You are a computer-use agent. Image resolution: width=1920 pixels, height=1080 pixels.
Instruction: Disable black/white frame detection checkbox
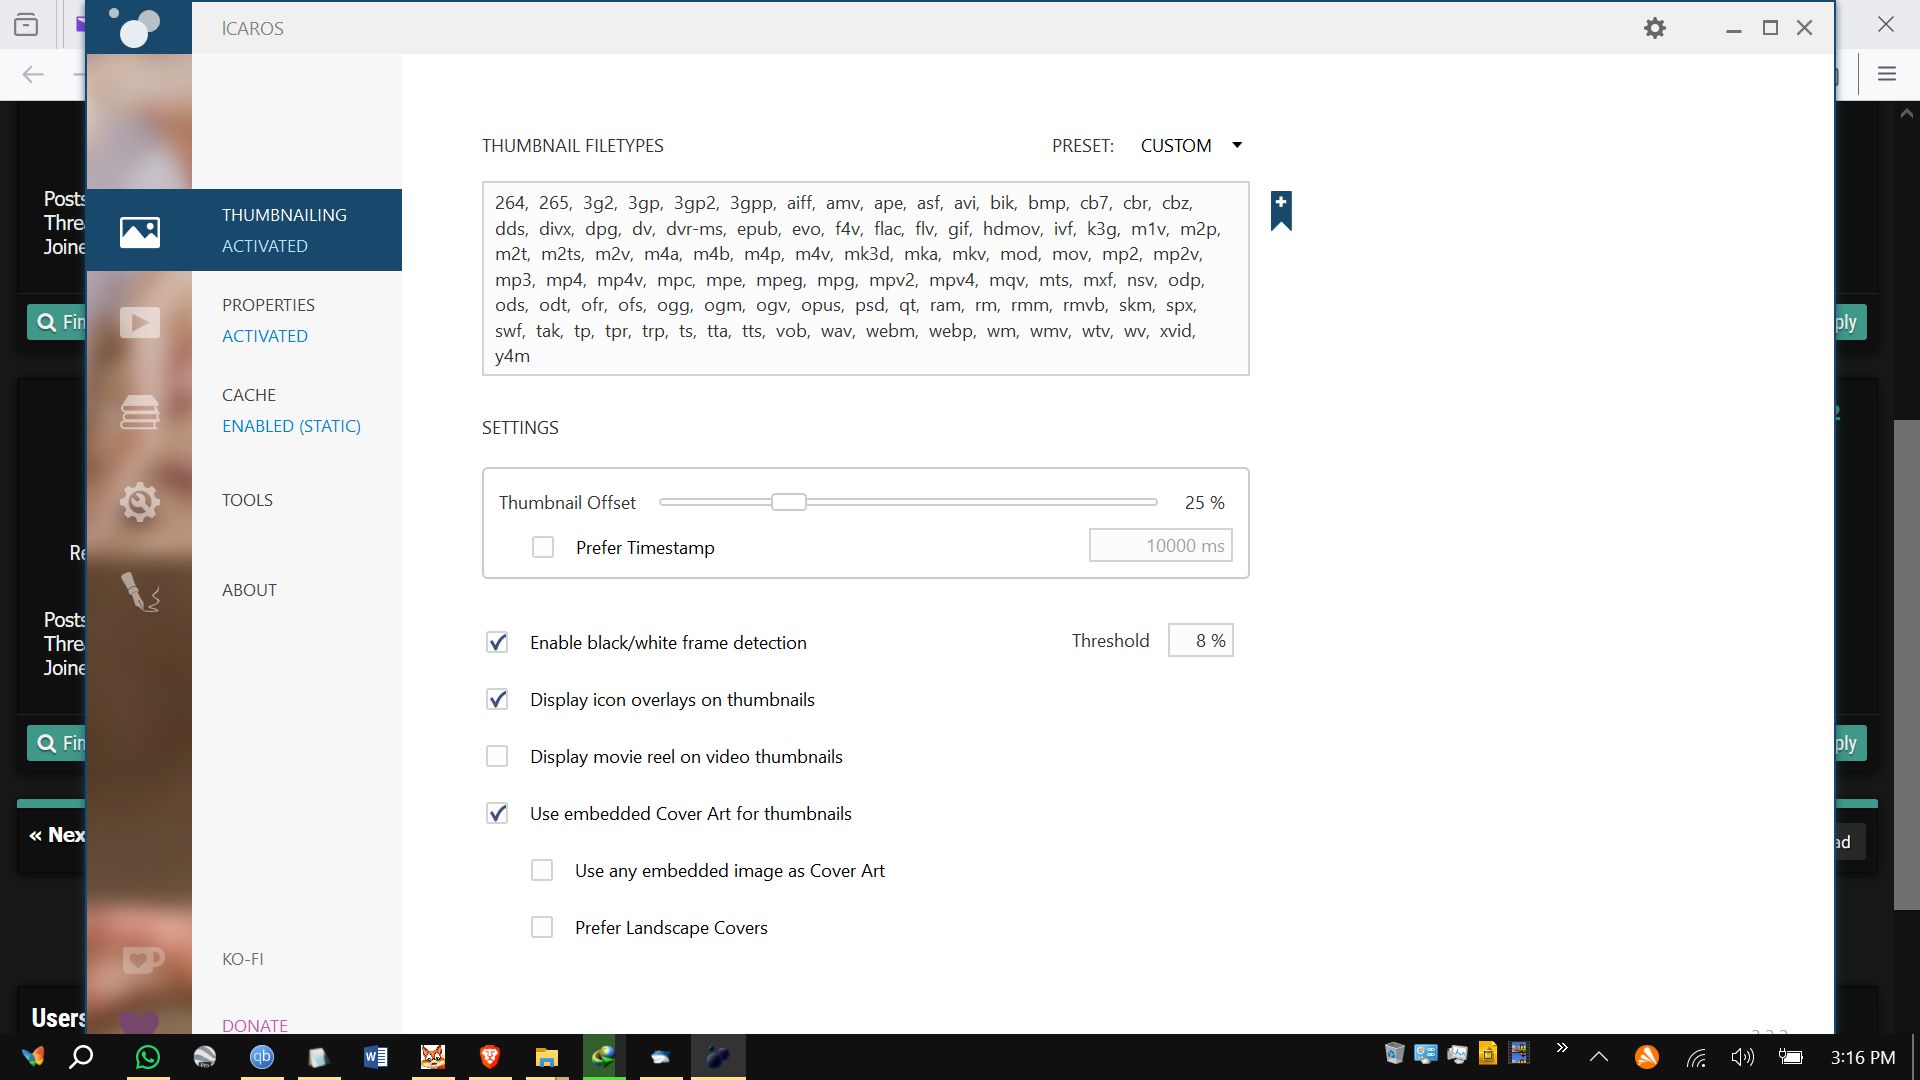(497, 642)
